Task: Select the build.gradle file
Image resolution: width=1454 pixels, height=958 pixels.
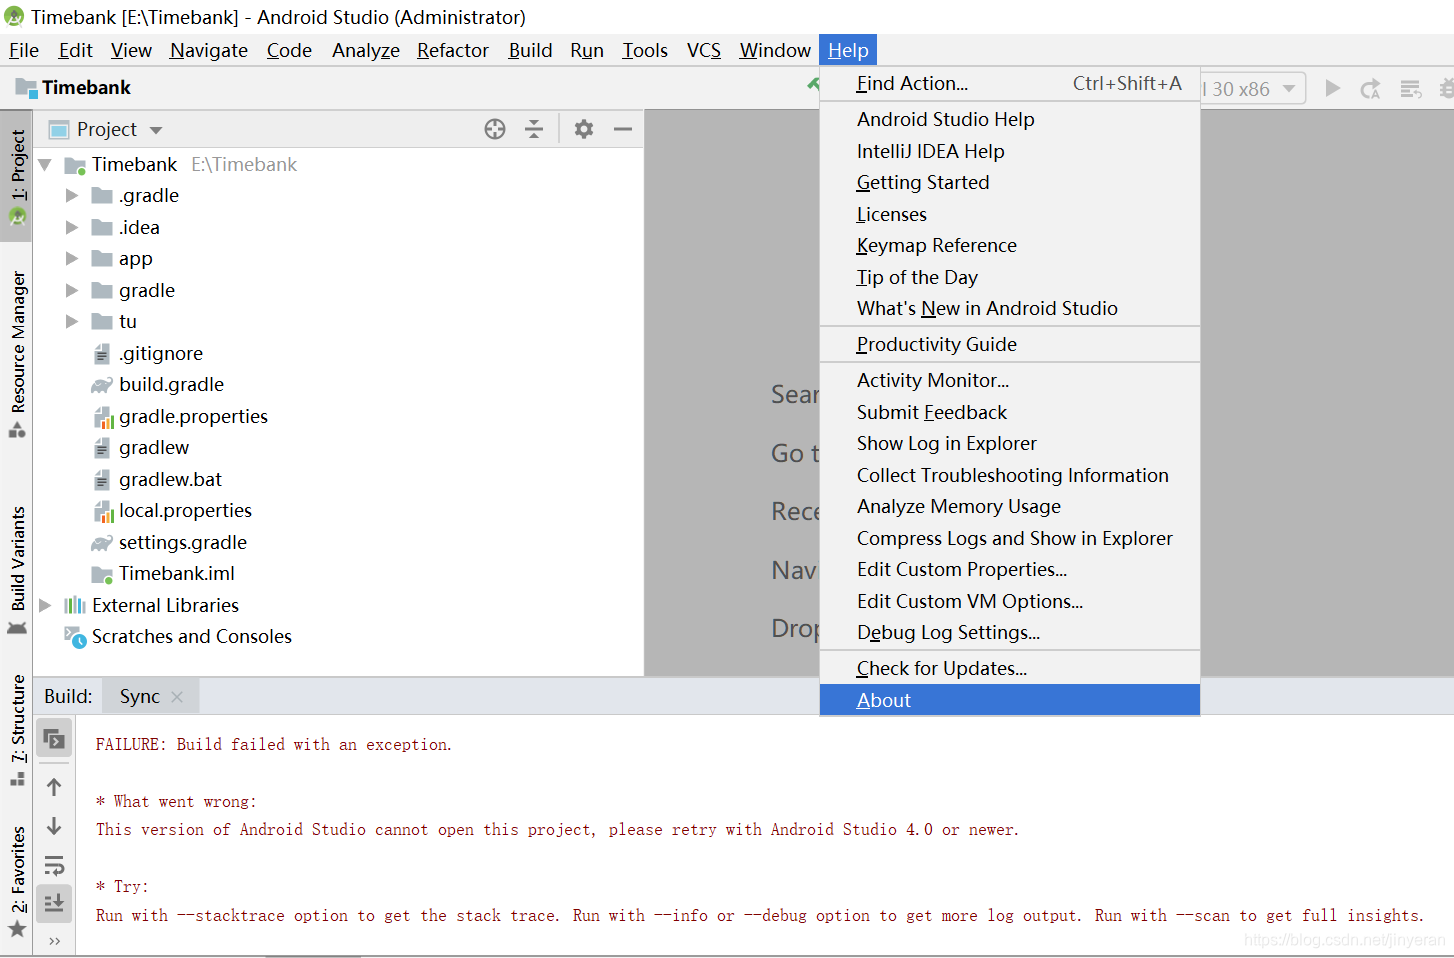Action: (171, 385)
